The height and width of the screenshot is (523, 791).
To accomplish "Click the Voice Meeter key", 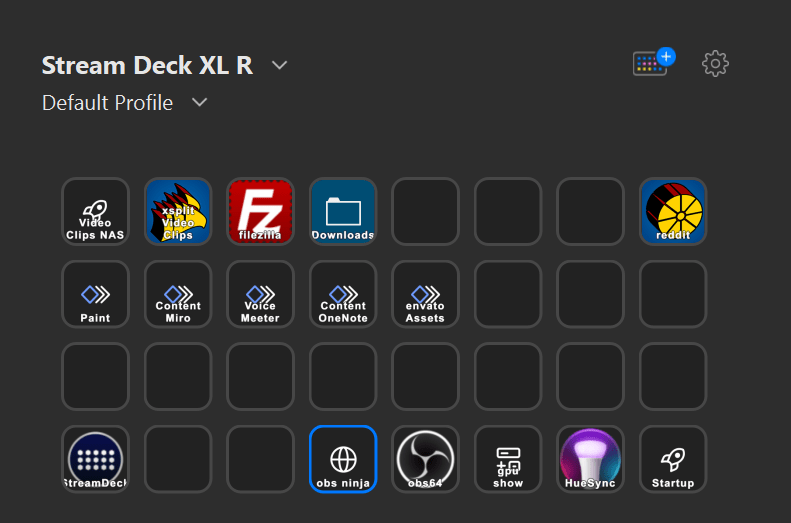I will [260, 294].
